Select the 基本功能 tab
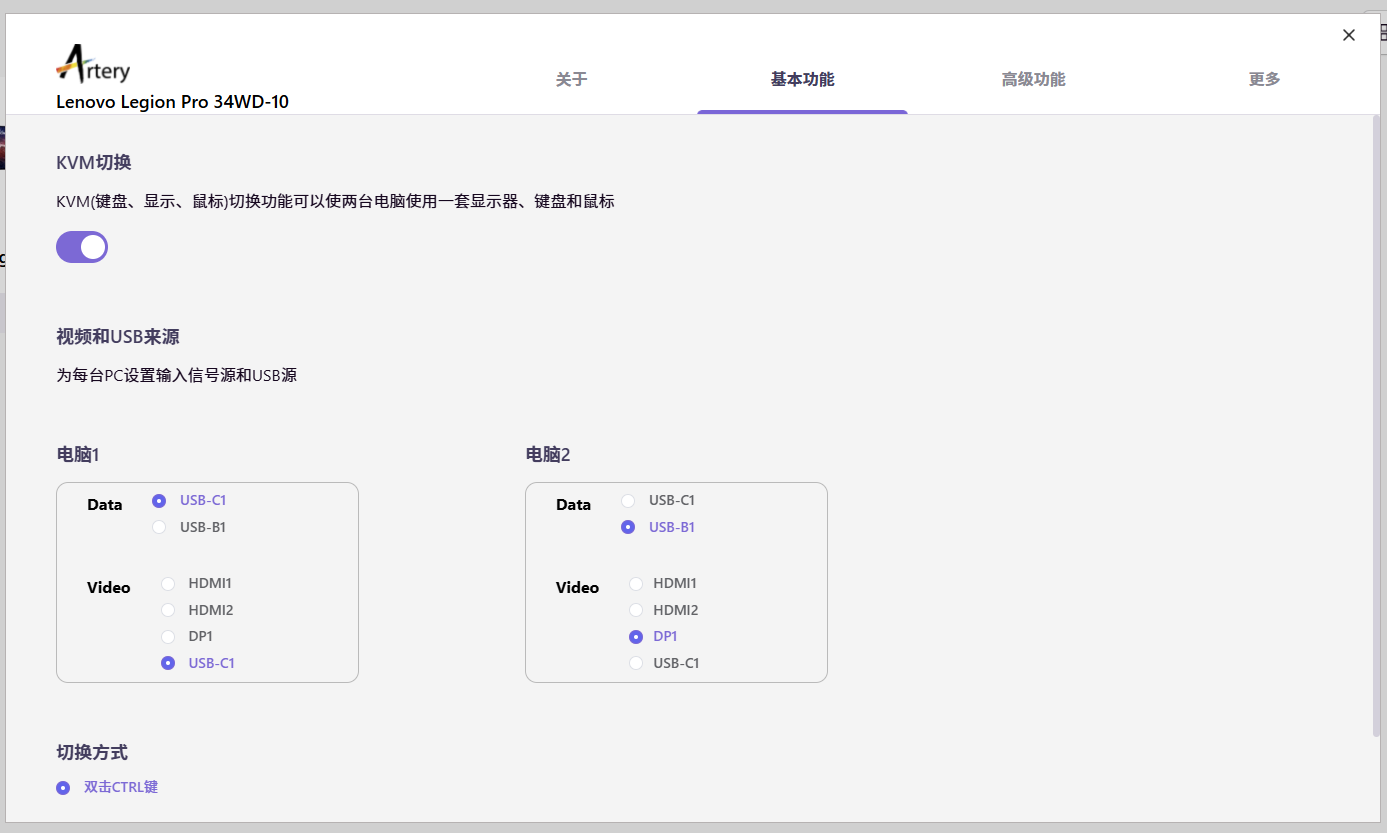Viewport: 1387px width, 833px height. coord(802,80)
